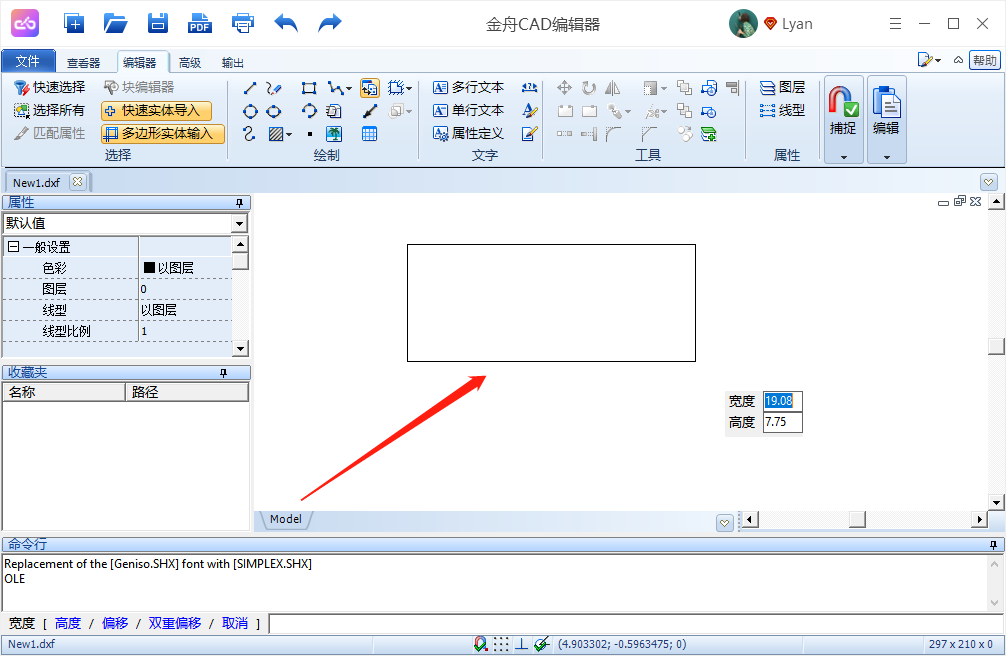Expand the 捕捉 snap dropdown
Viewport: 1006px width, 656px height.
tap(844, 157)
